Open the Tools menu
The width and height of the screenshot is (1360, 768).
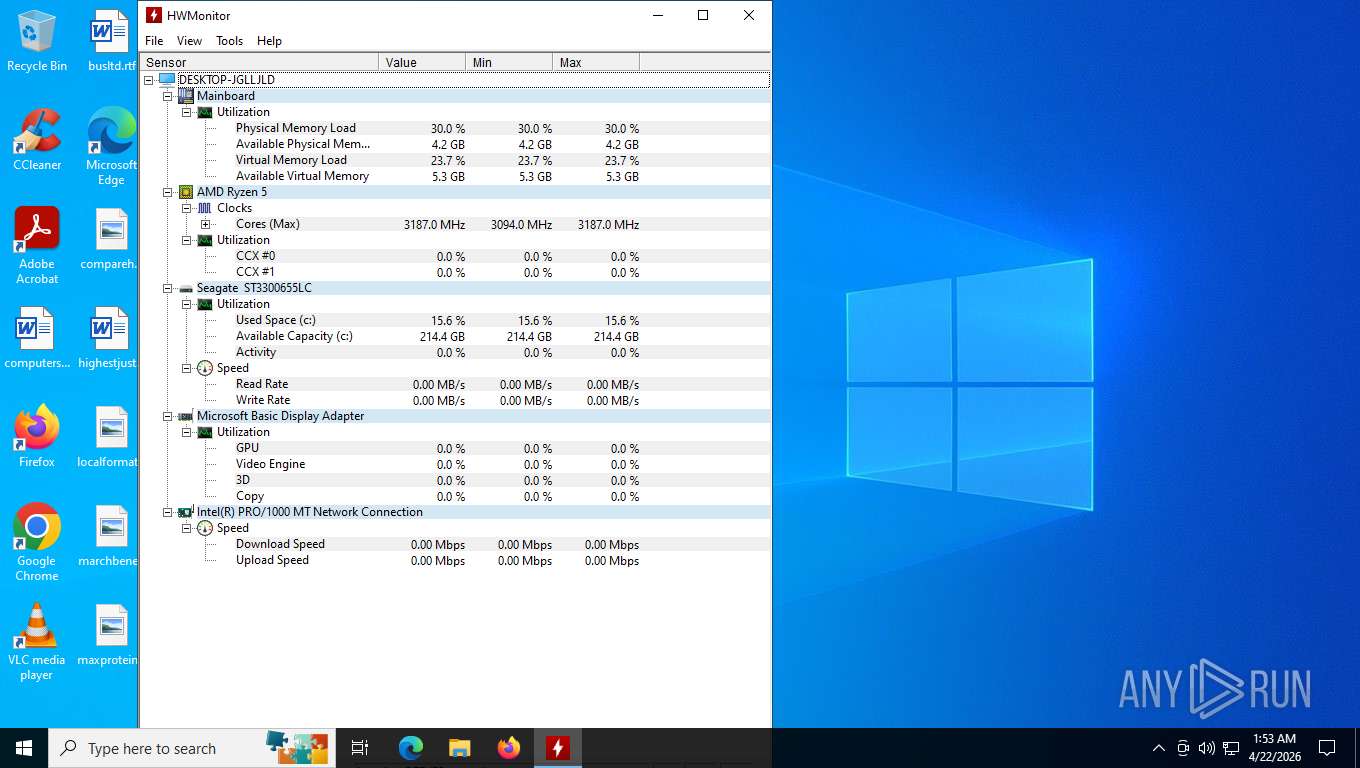tap(230, 41)
